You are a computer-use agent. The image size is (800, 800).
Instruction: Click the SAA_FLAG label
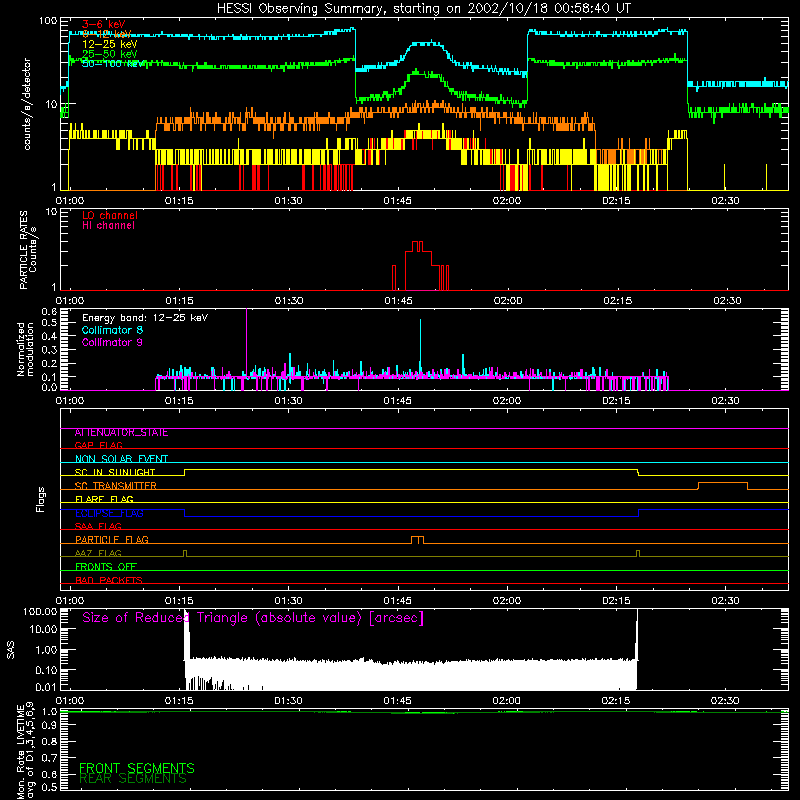[x=98, y=526]
